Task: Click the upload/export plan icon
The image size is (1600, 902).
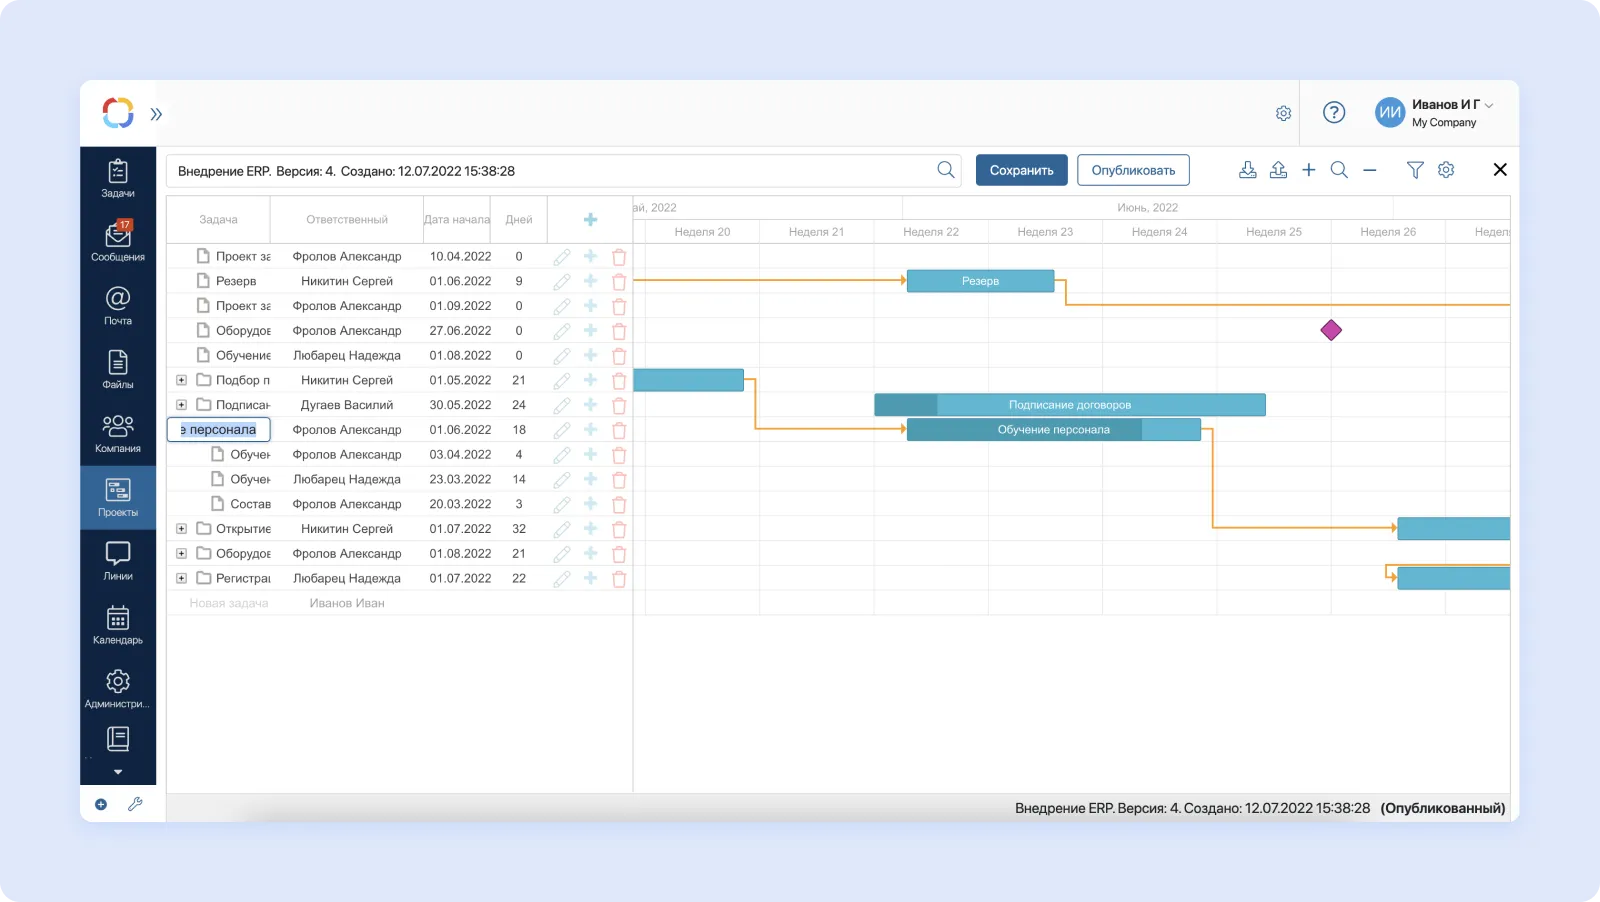Action: [1278, 170]
